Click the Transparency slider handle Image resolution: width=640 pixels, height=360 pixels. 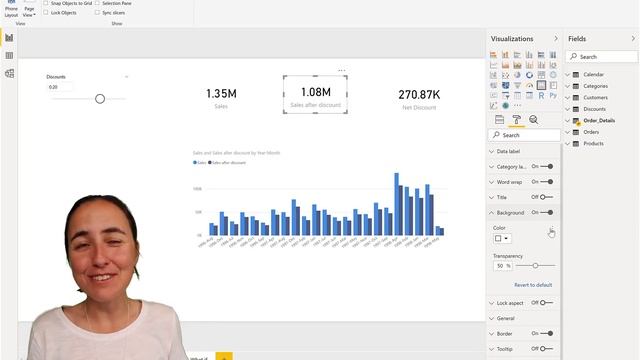pyautogui.click(x=535, y=266)
